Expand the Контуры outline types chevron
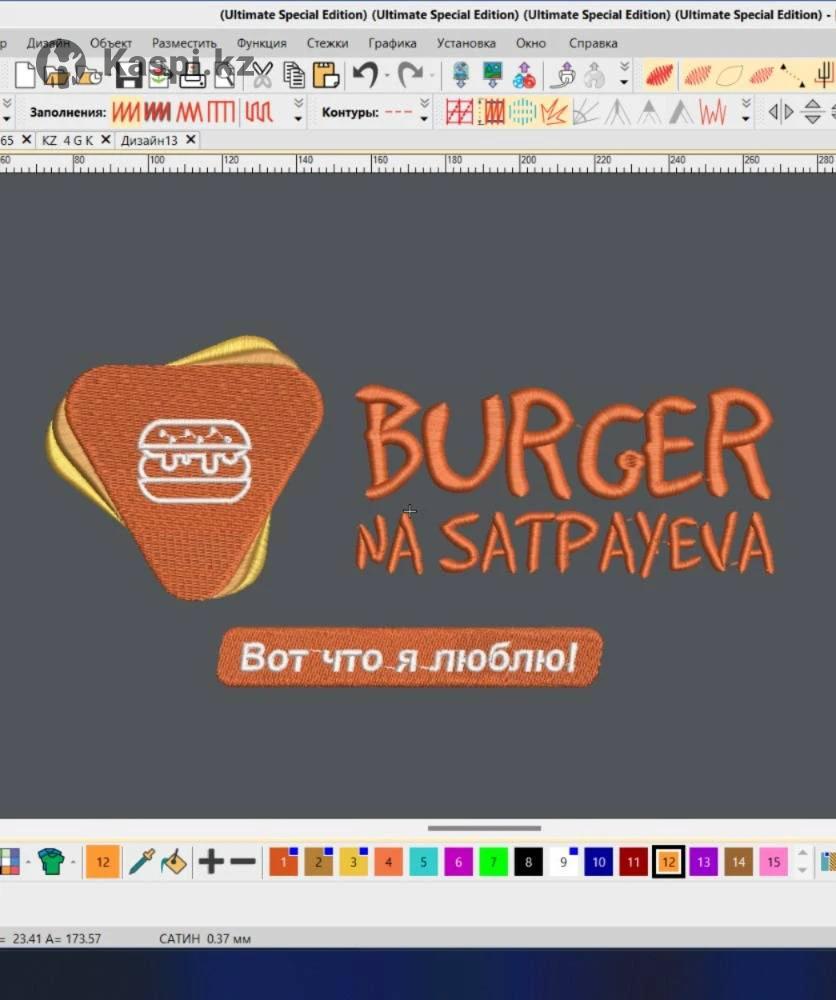 (424, 111)
